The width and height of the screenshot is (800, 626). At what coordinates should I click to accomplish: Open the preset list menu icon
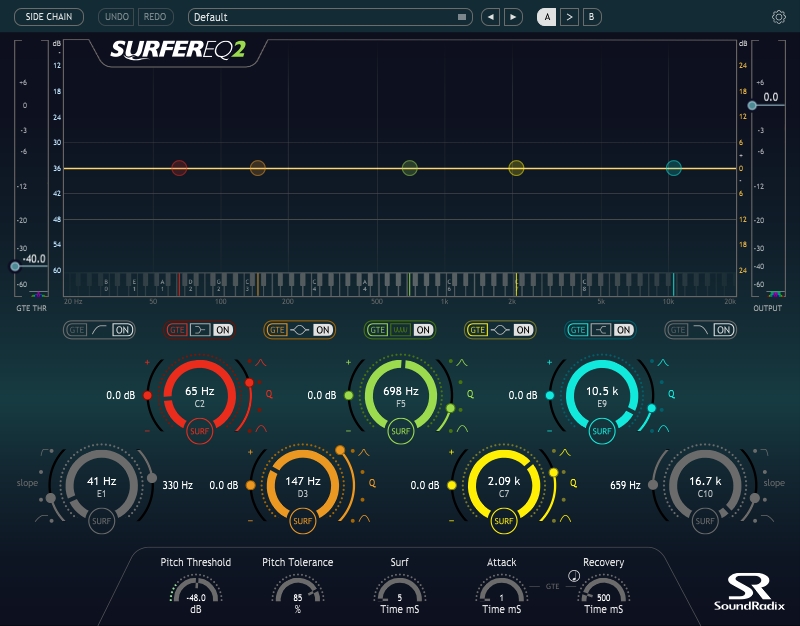462,17
